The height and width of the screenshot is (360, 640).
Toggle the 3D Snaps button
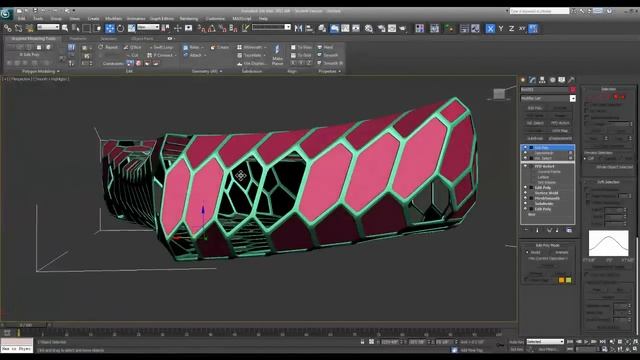[x=201, y=28]
